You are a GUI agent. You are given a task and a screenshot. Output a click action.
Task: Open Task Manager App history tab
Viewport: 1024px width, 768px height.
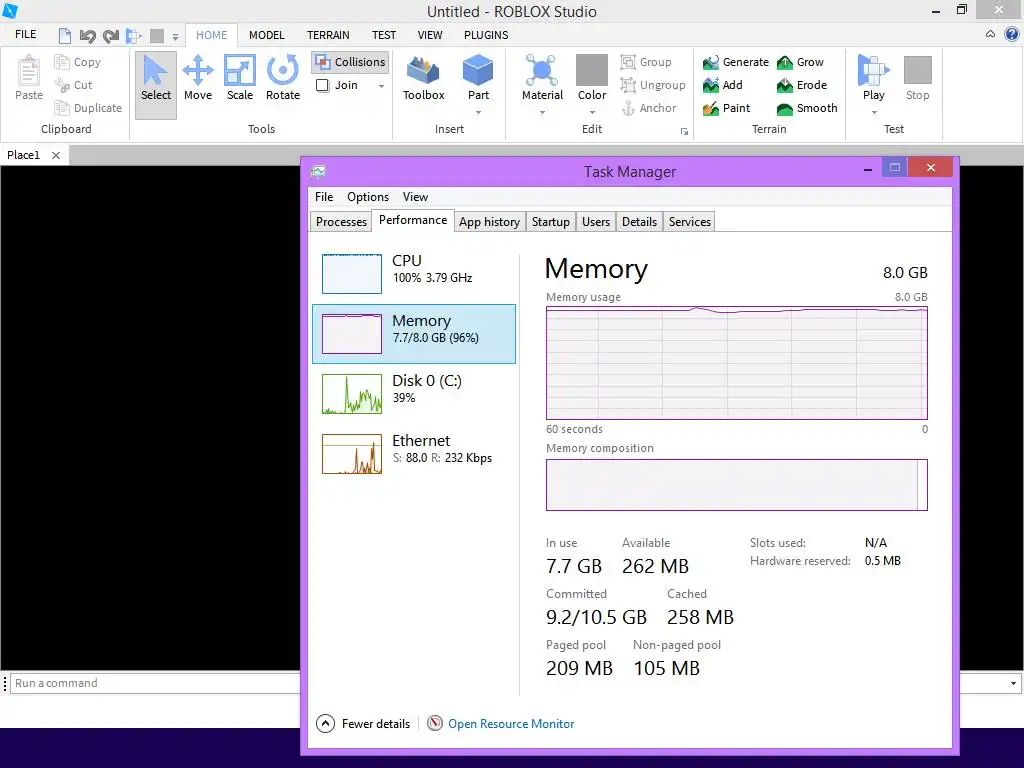coord(489,221)
